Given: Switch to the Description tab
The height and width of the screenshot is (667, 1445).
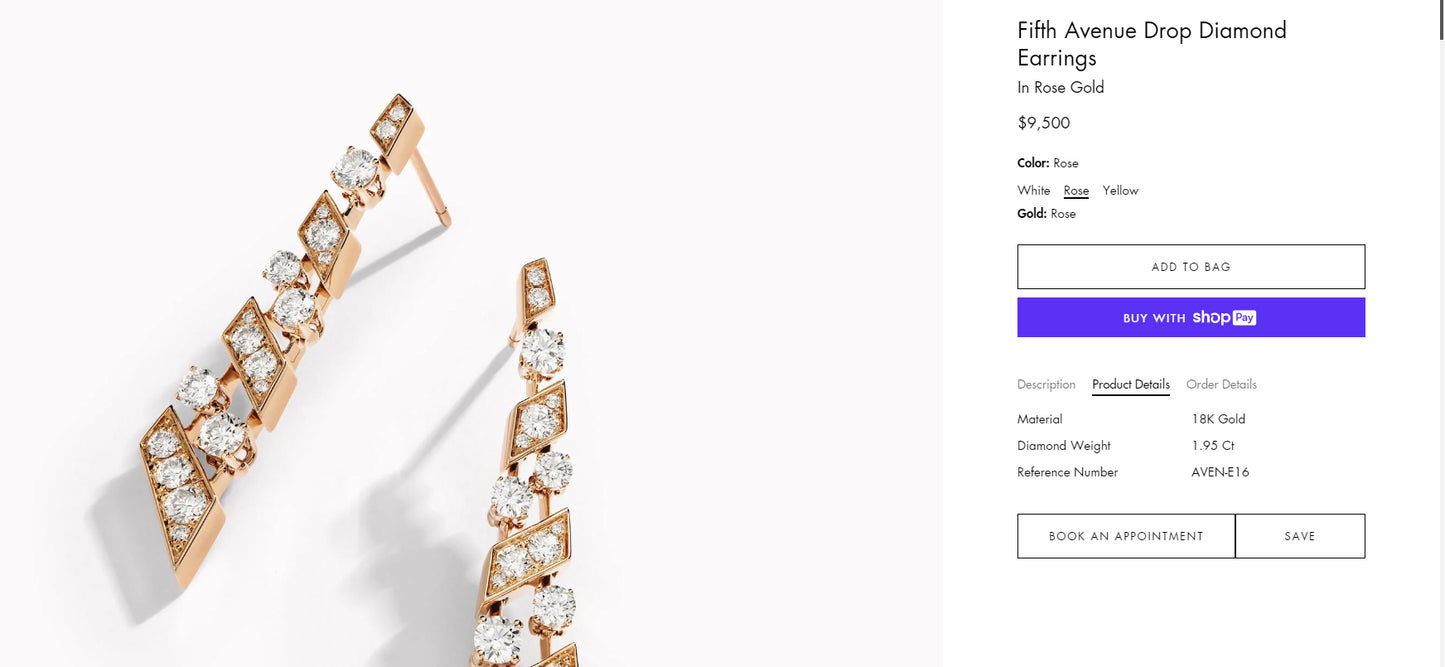Looking at the screenshot, I should pyautogui.click(x=1046, y=384).
